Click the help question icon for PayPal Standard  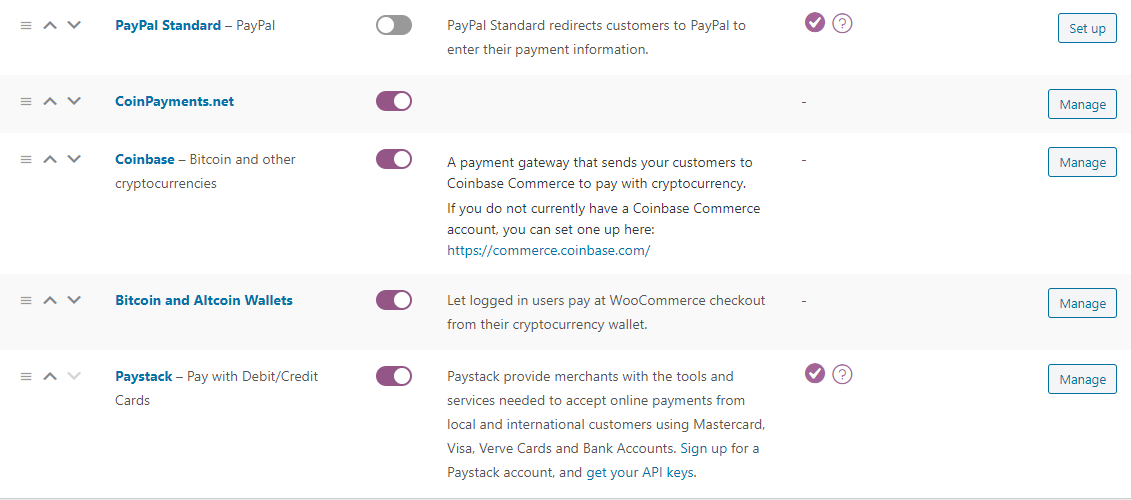(x=843, y=24)
